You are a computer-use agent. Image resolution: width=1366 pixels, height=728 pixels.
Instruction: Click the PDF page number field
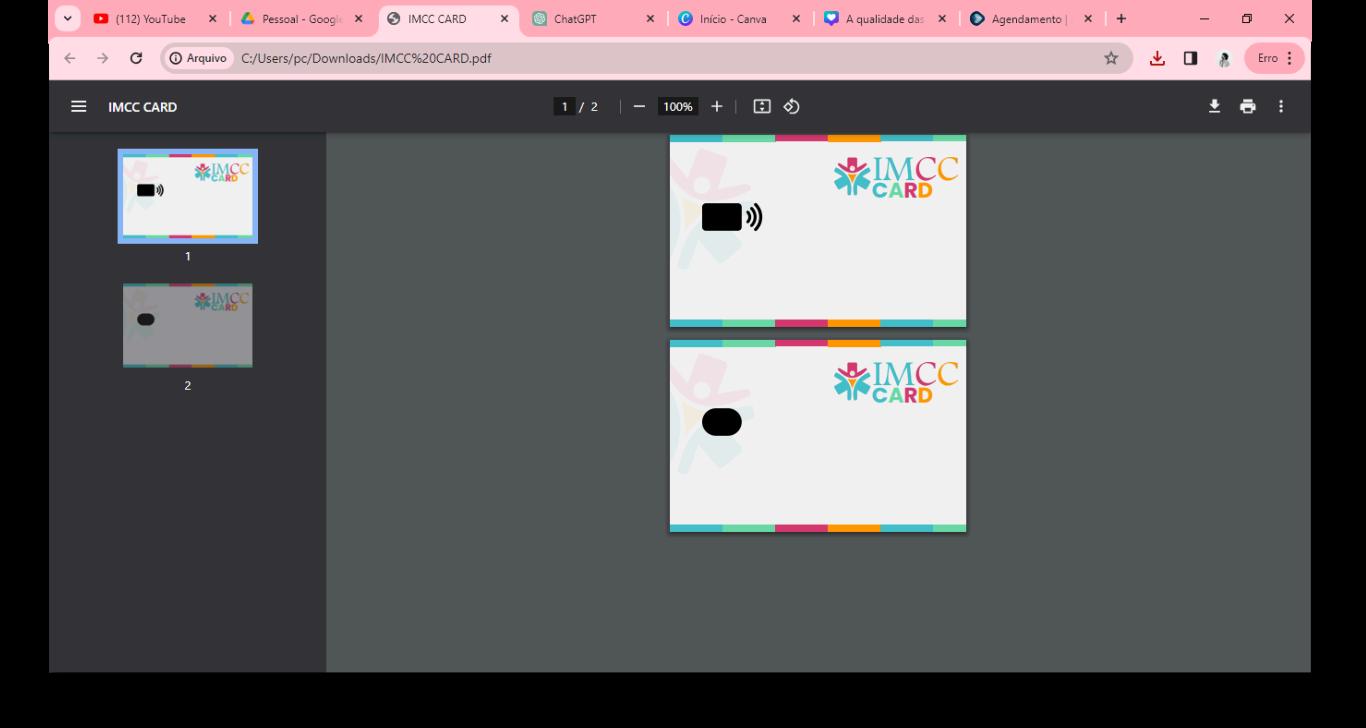[565, 107]
